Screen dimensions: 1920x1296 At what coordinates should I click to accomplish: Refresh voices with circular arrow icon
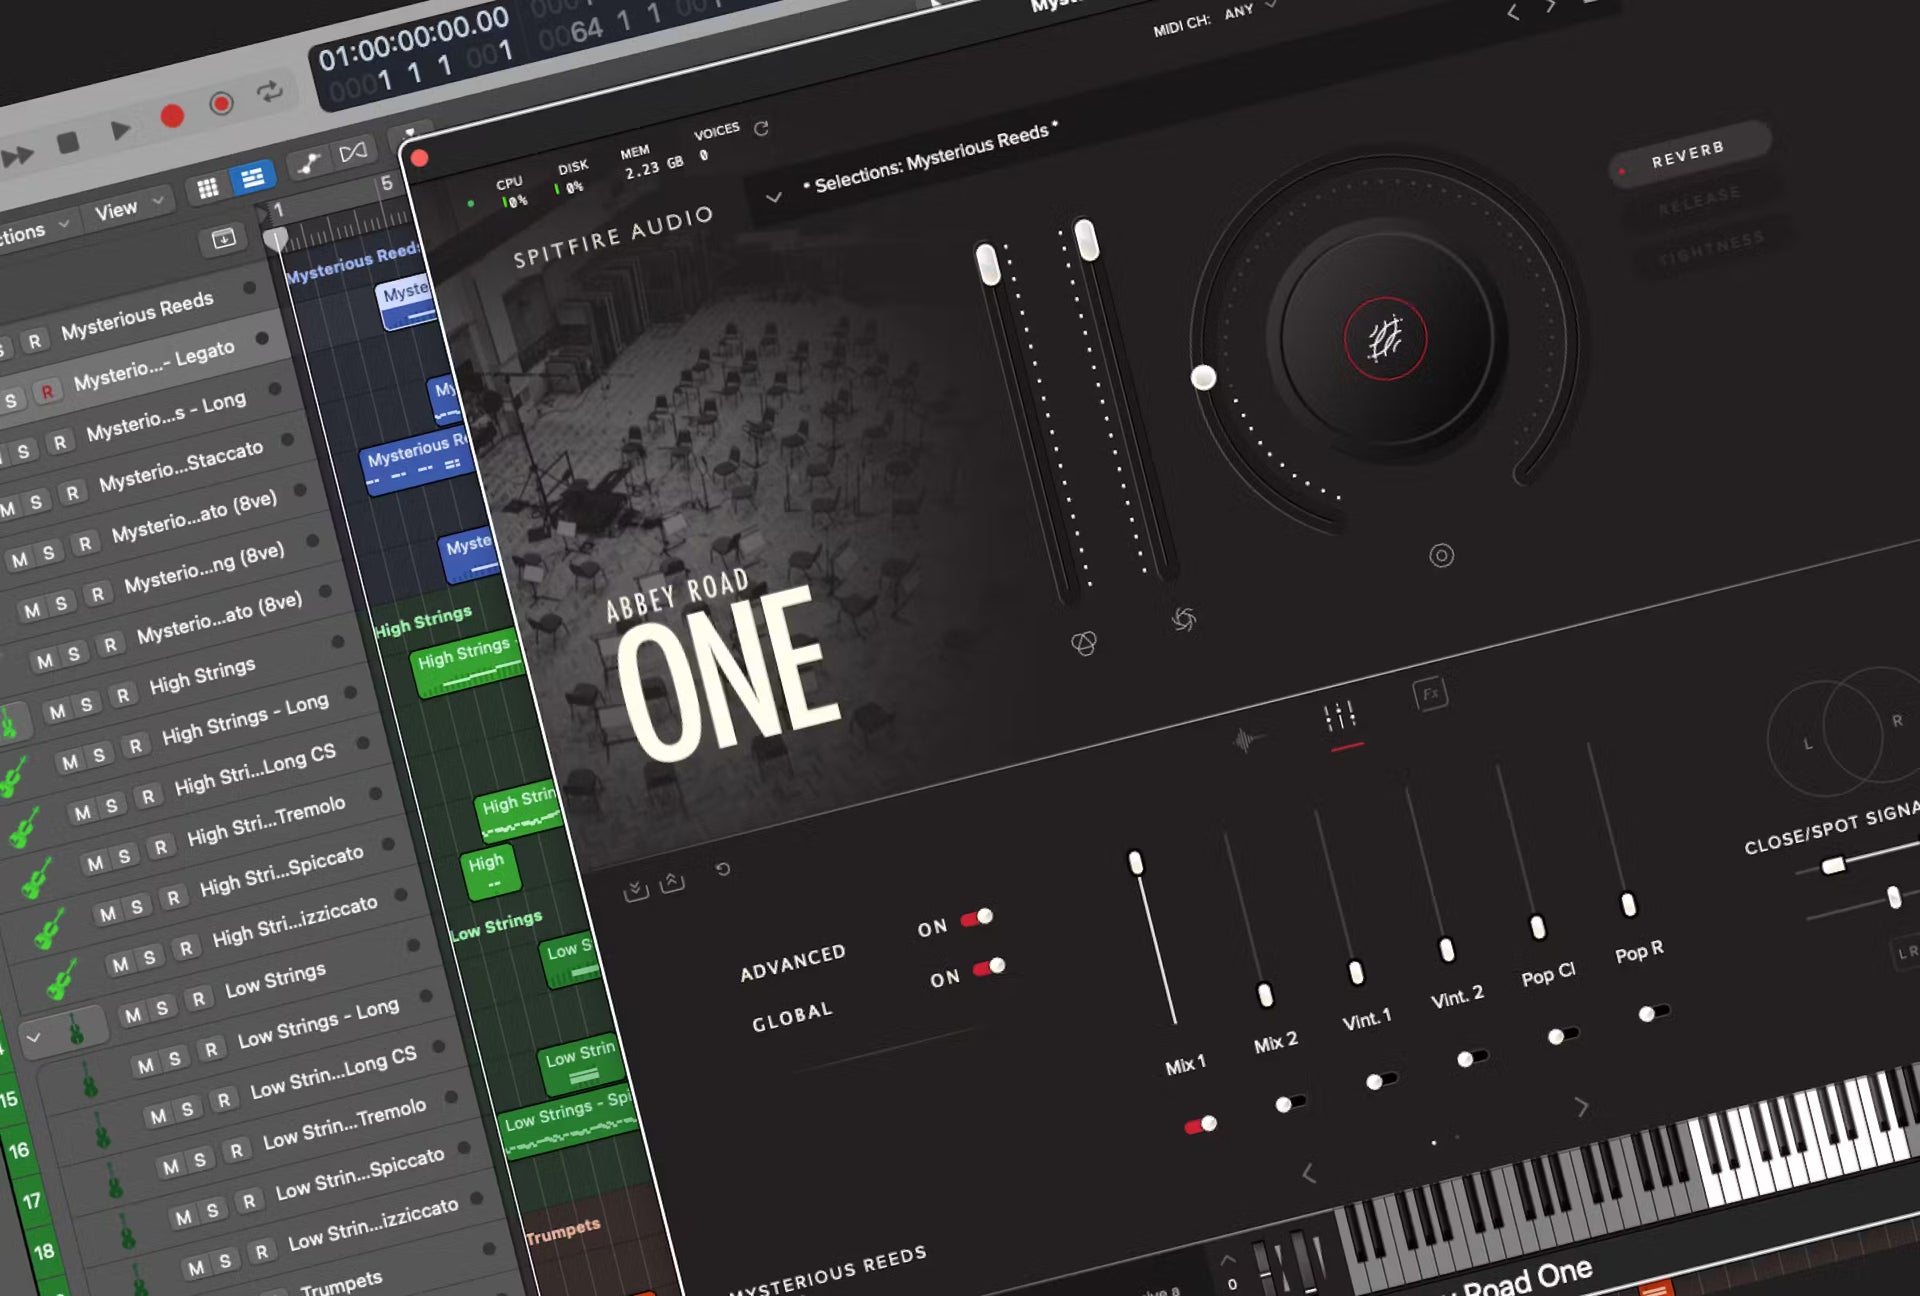(761, 129)
